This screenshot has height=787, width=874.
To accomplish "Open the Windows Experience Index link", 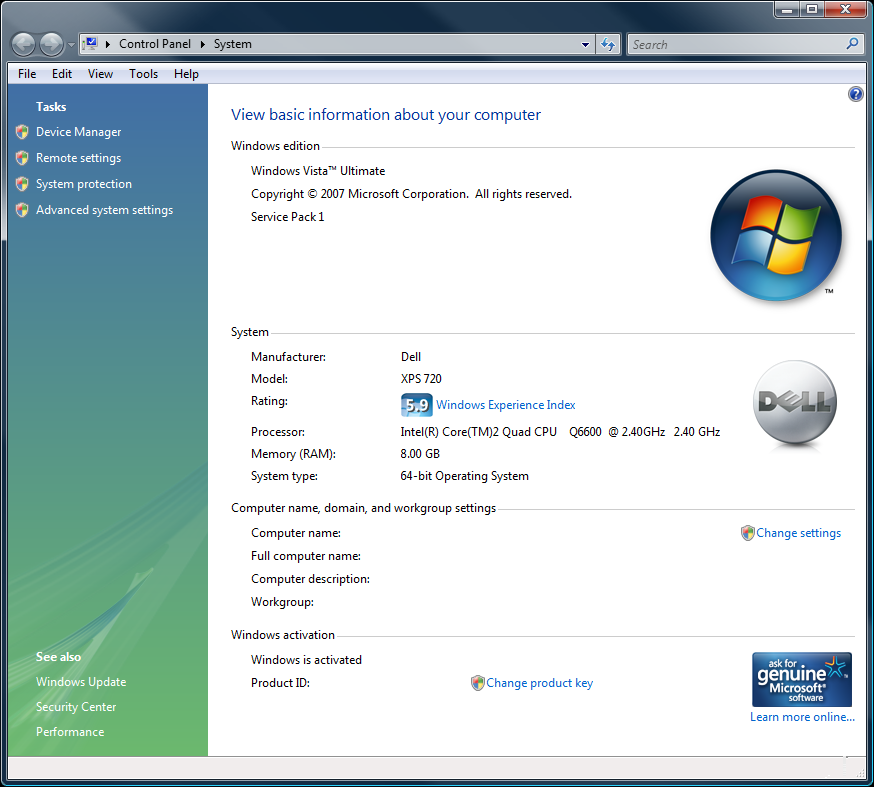I will coord(505,405).
